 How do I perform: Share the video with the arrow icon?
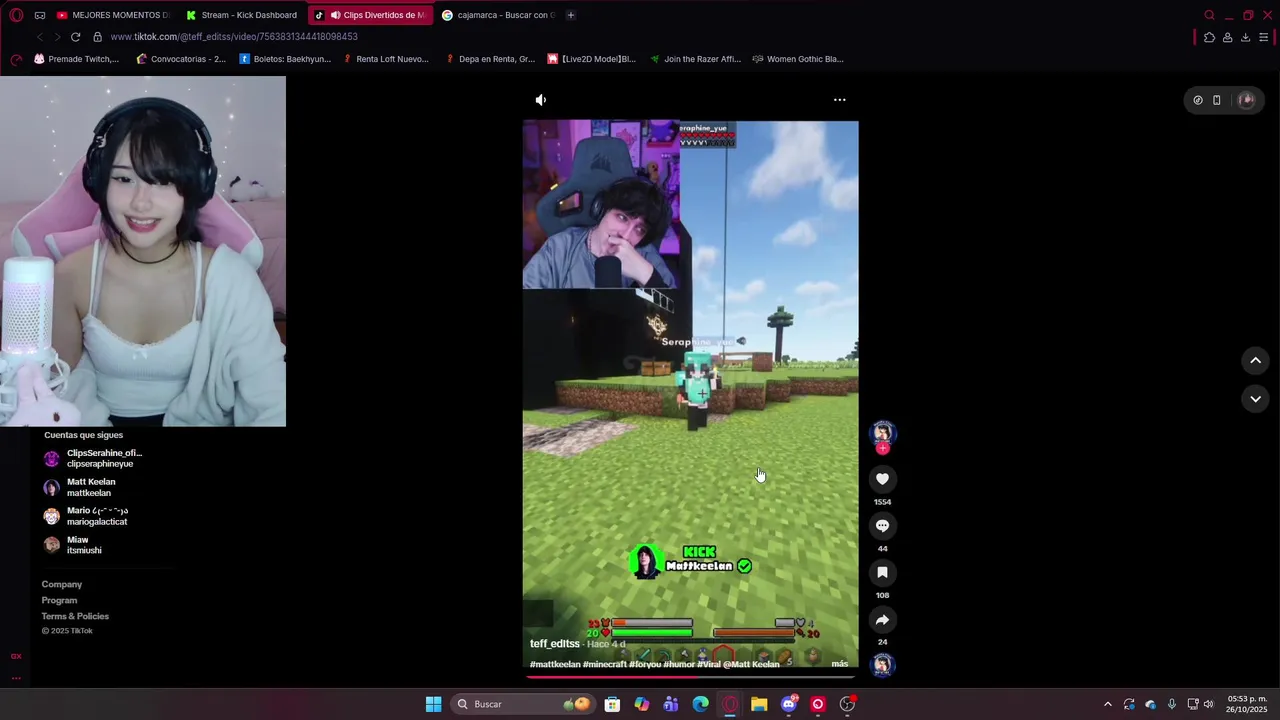tap(882, 620)
